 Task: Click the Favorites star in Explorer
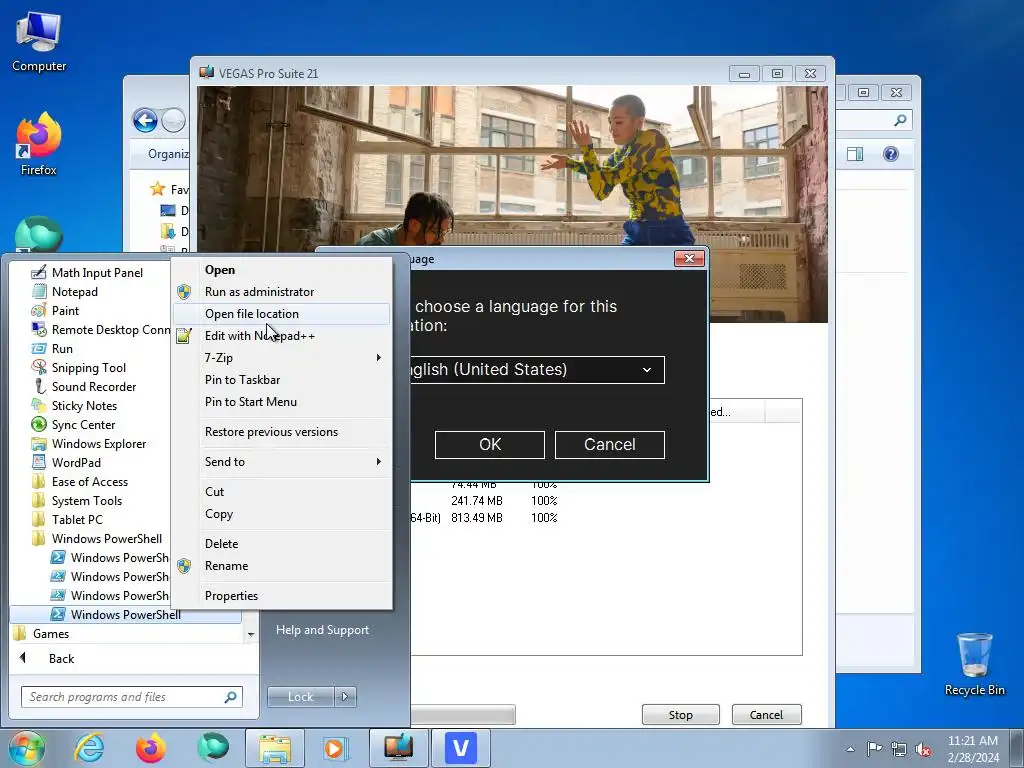[x=157, y=189]
